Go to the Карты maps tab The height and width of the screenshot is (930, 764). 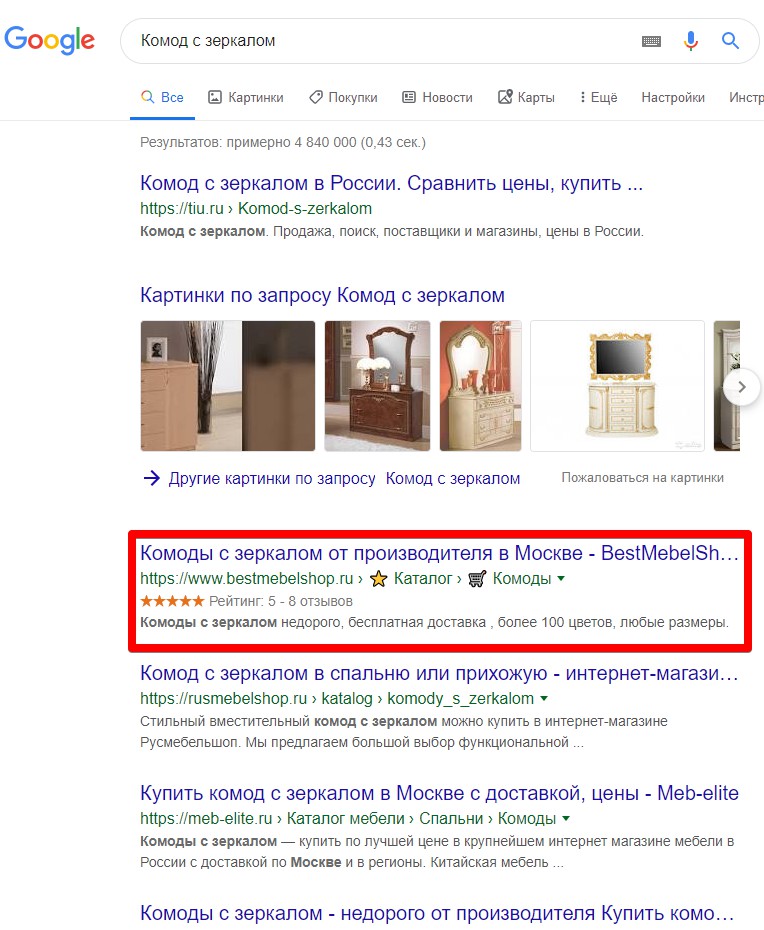[x=526, y=97]
